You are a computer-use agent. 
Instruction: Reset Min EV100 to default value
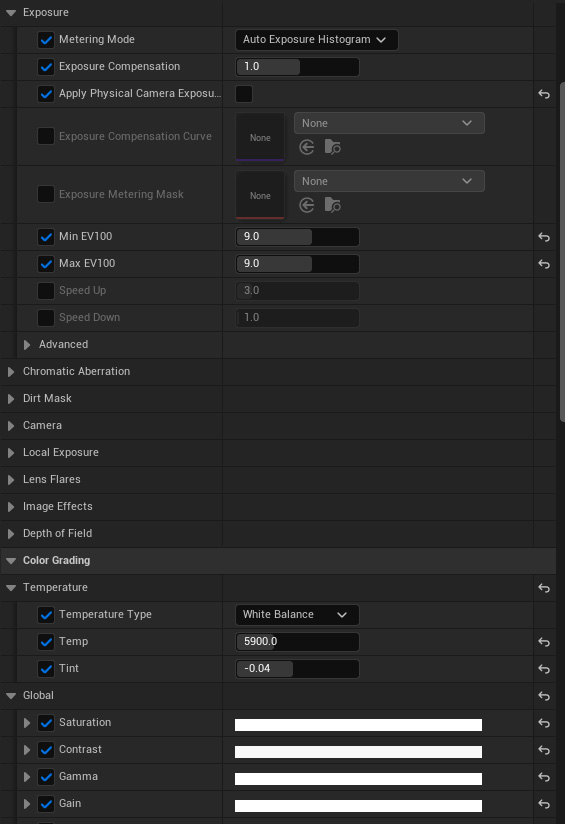point(544,237)
